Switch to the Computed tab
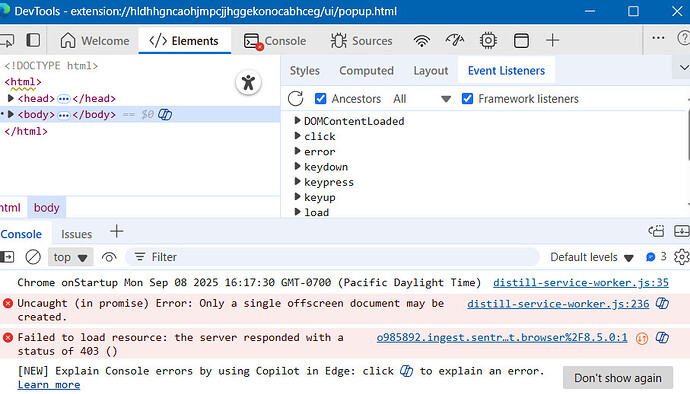Viewport: 690px width, 394px height. point(366,70)
